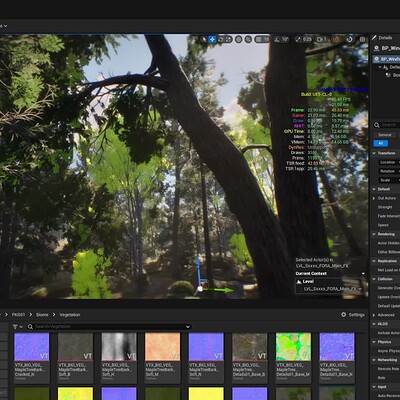The height and width of the screenshot is (400, 400).
Task: Choose the Select objects tool in viewport toolbar
Action: [x=204, y=39]
